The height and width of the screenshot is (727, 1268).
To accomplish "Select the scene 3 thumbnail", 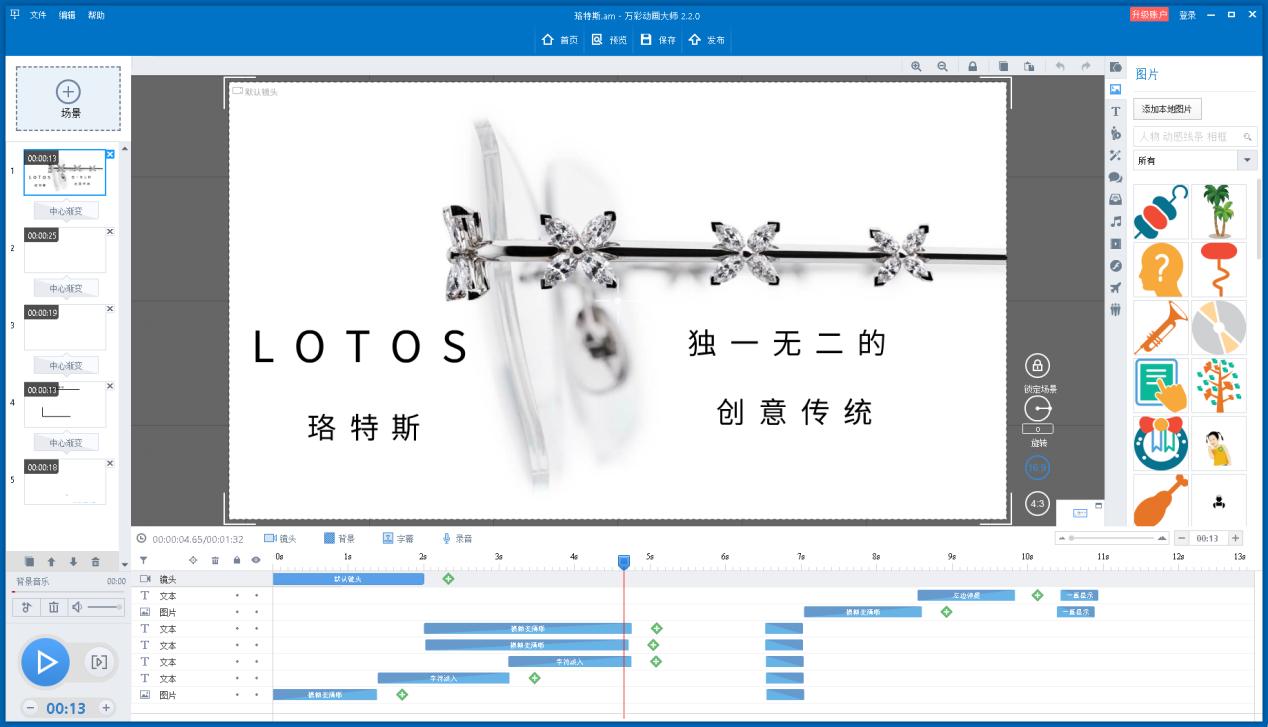I will tap(65, 327).
